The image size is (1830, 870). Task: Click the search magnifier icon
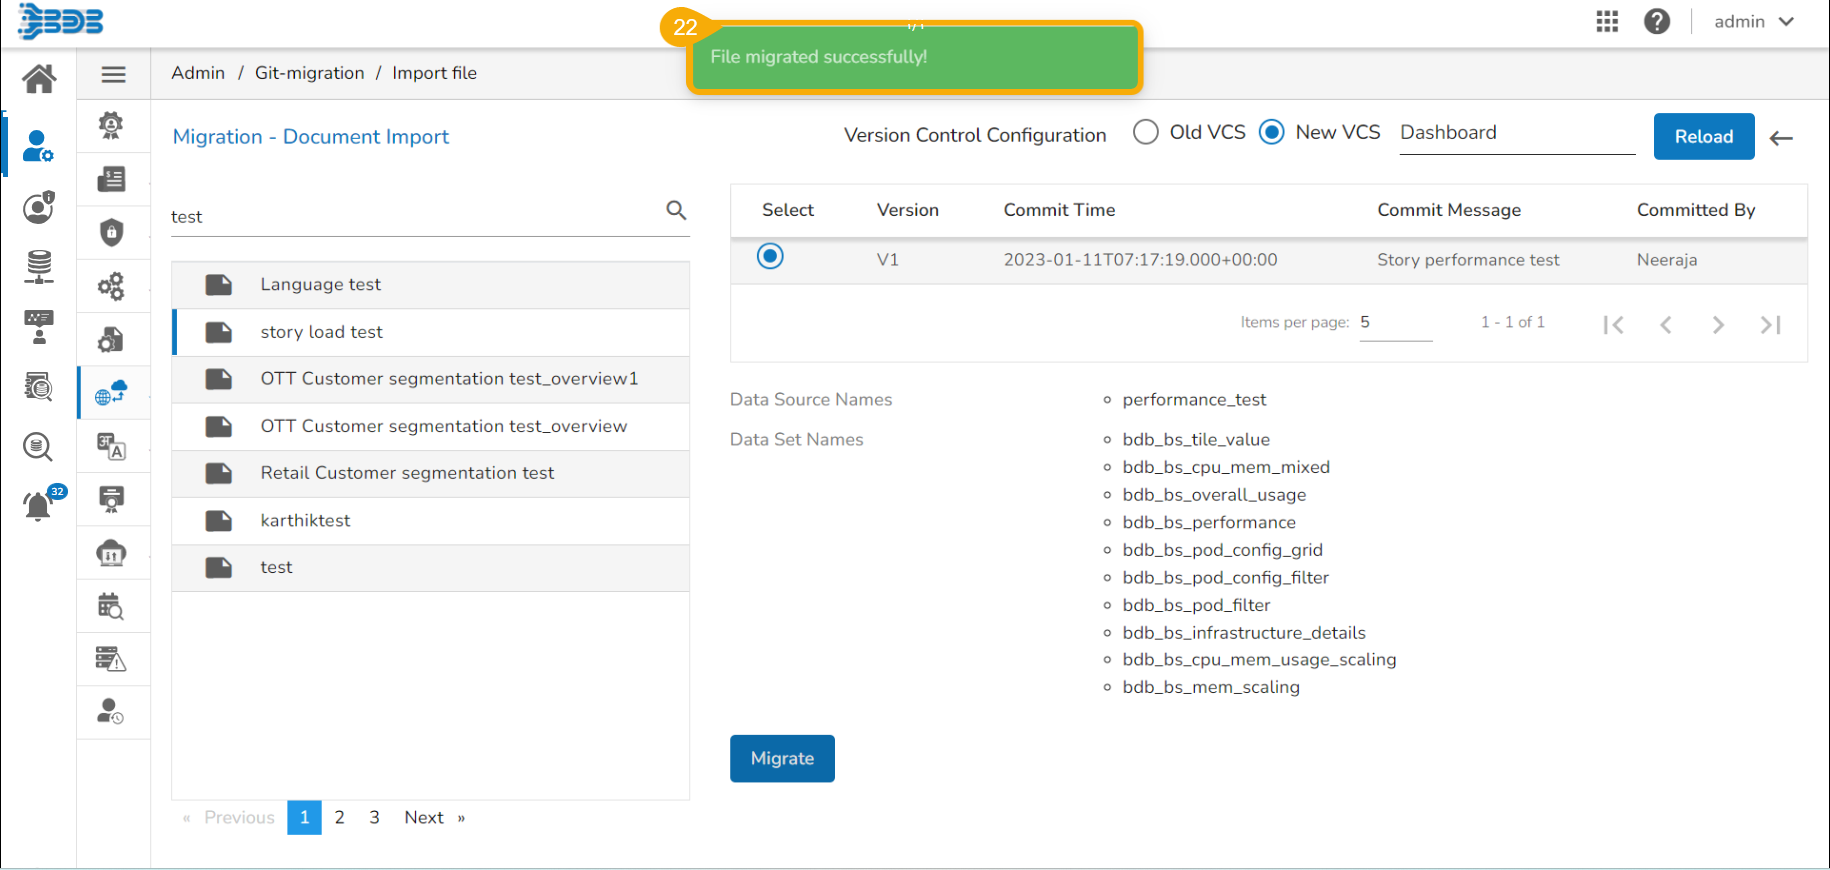(676, 210)
